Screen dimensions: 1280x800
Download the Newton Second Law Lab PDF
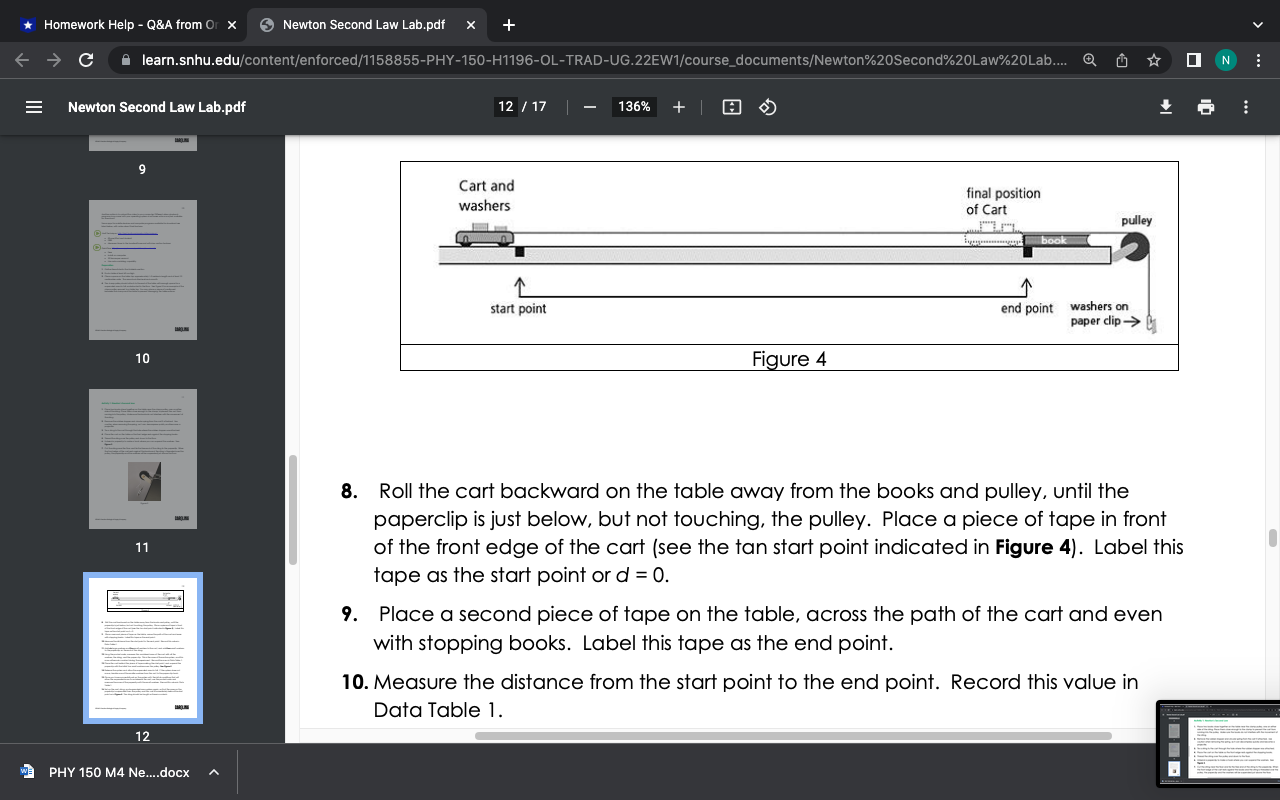click(1165, 107)
